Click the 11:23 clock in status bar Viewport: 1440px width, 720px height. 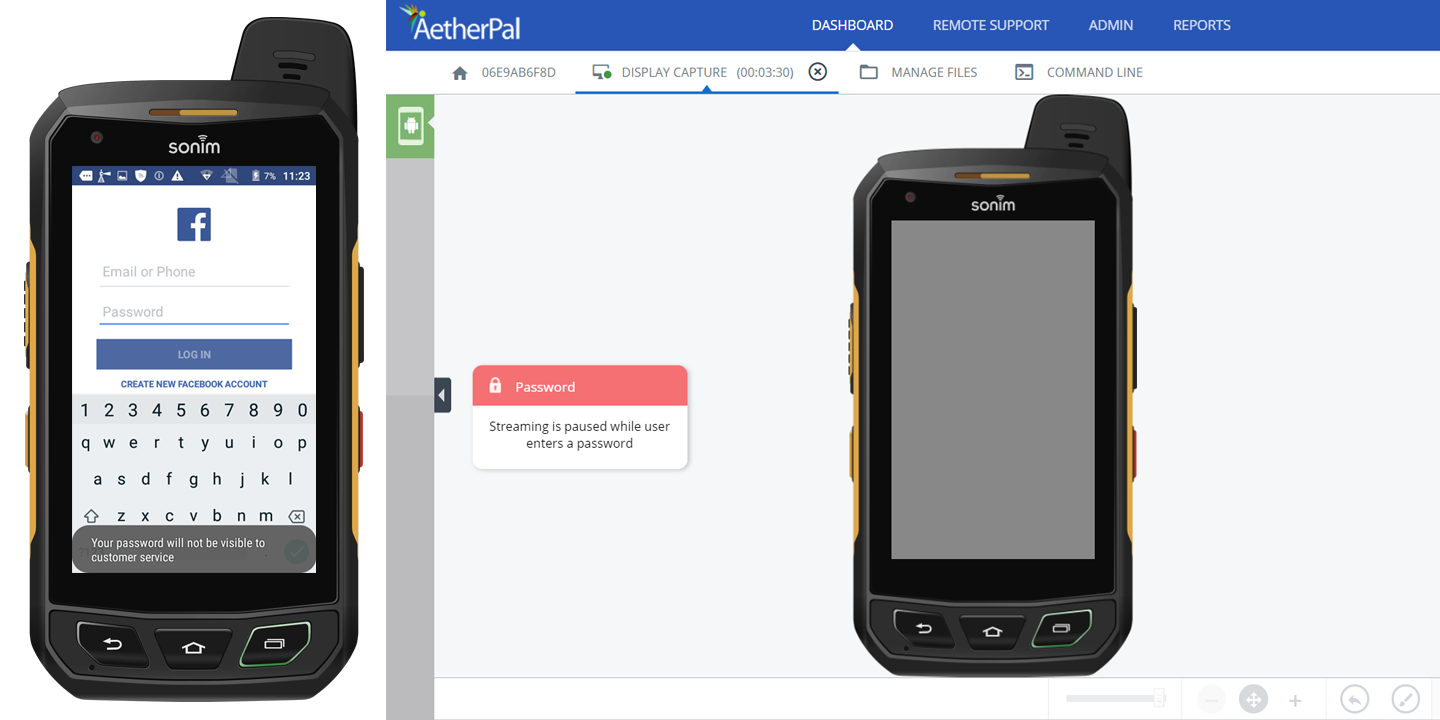[297, 176]
